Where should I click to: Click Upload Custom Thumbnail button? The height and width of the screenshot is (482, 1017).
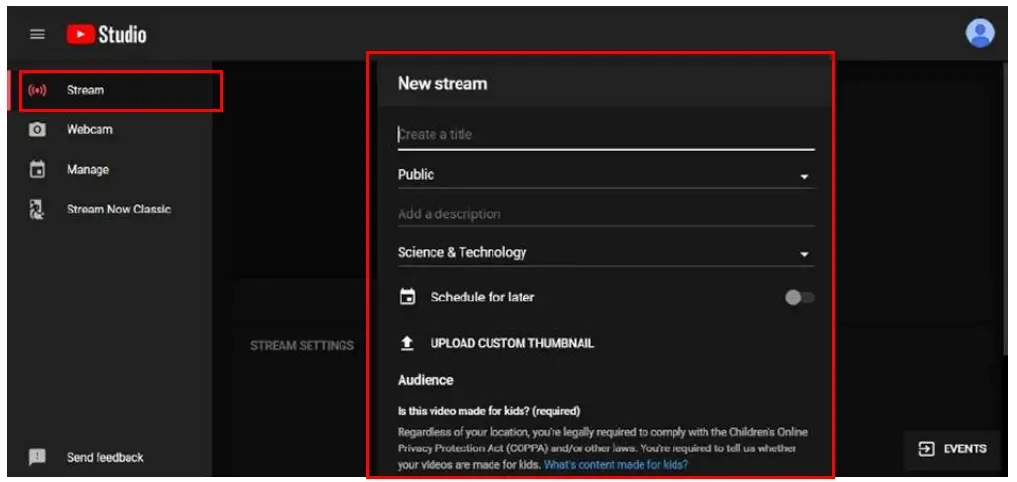coord(511,343)
